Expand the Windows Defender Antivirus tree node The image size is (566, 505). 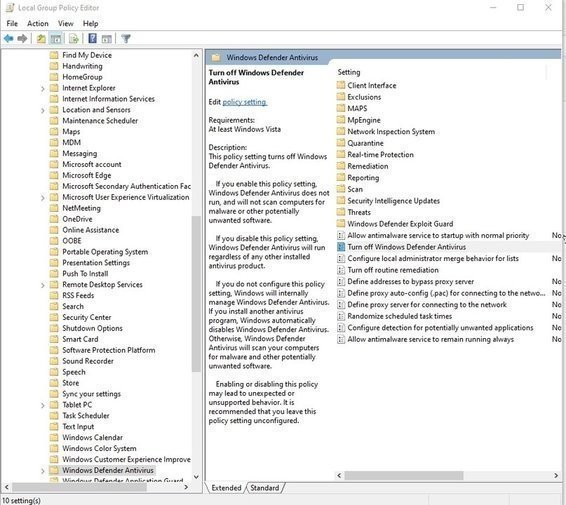43,471
